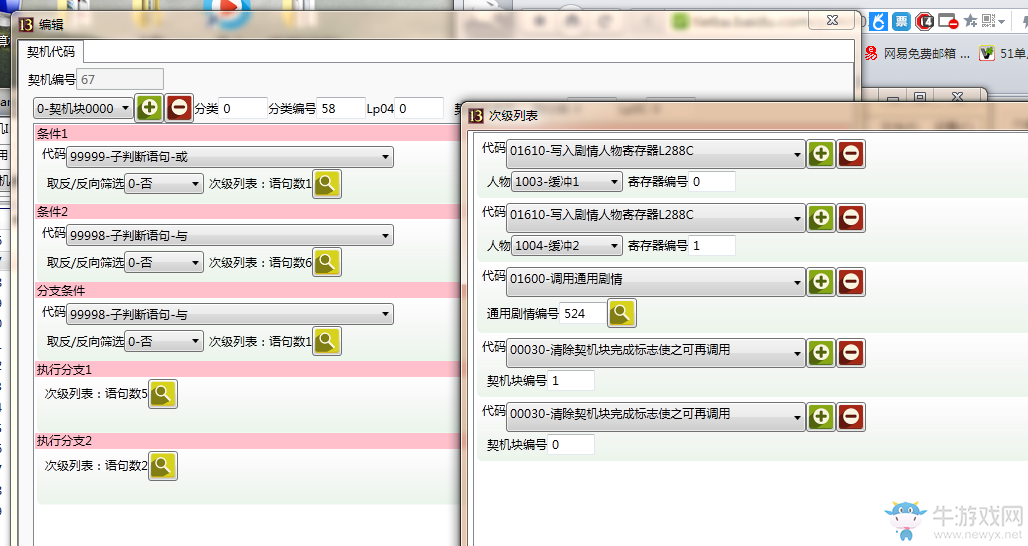Open 执行分支2 sub-list magnifier (语句数2)
The image size is (1028, 546).
(x=163, y=466)
